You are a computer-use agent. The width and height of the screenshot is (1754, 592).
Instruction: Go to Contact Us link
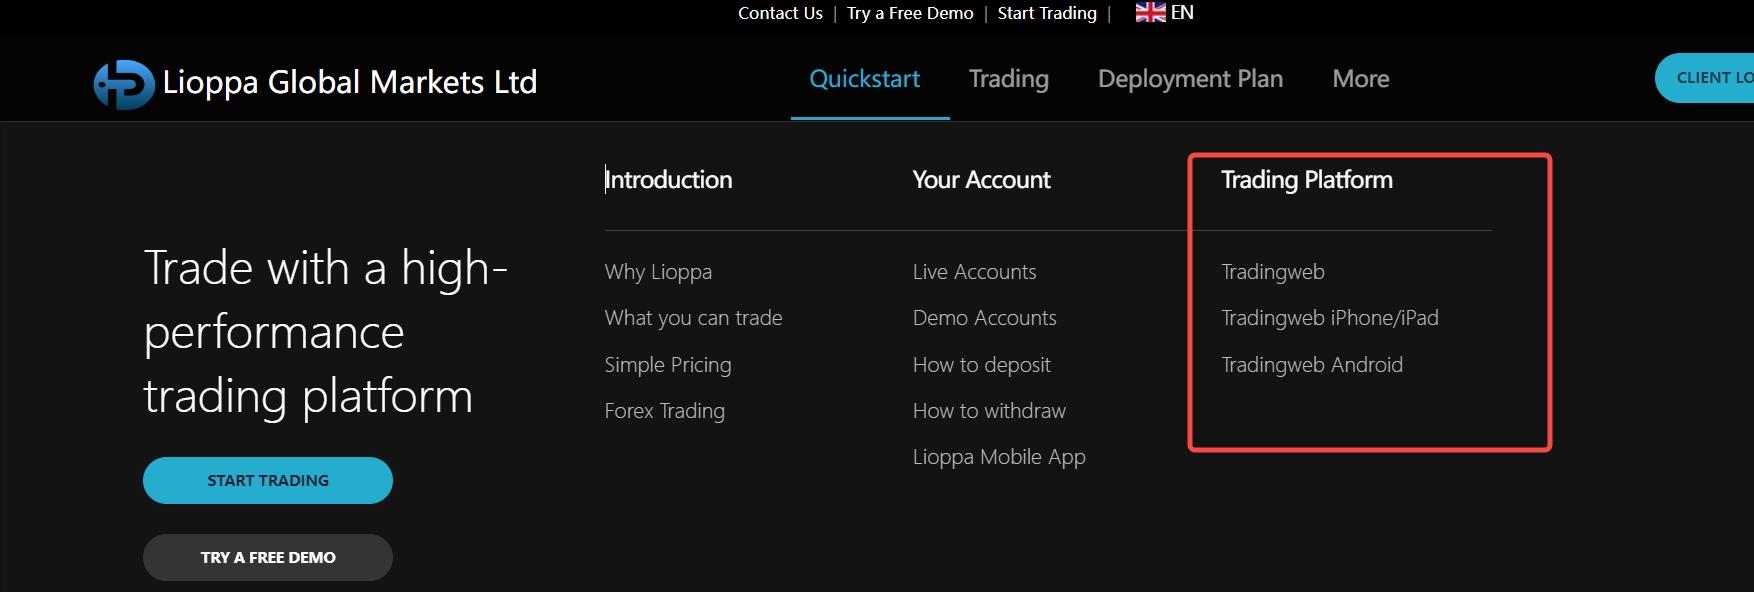(x=780, y=13)
